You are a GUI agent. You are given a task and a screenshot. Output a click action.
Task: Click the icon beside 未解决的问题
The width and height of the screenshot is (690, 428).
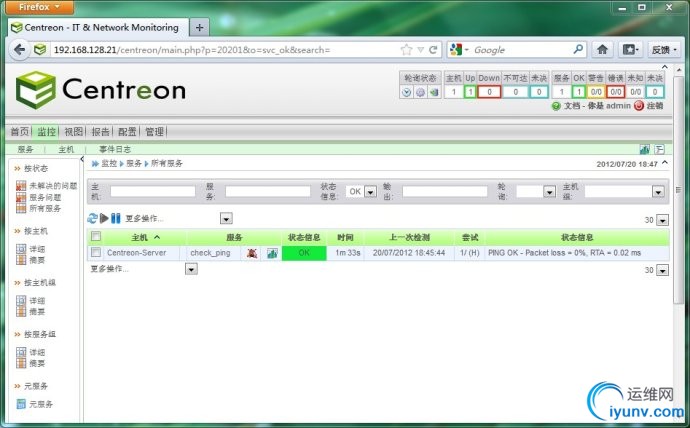coord(21,186)
